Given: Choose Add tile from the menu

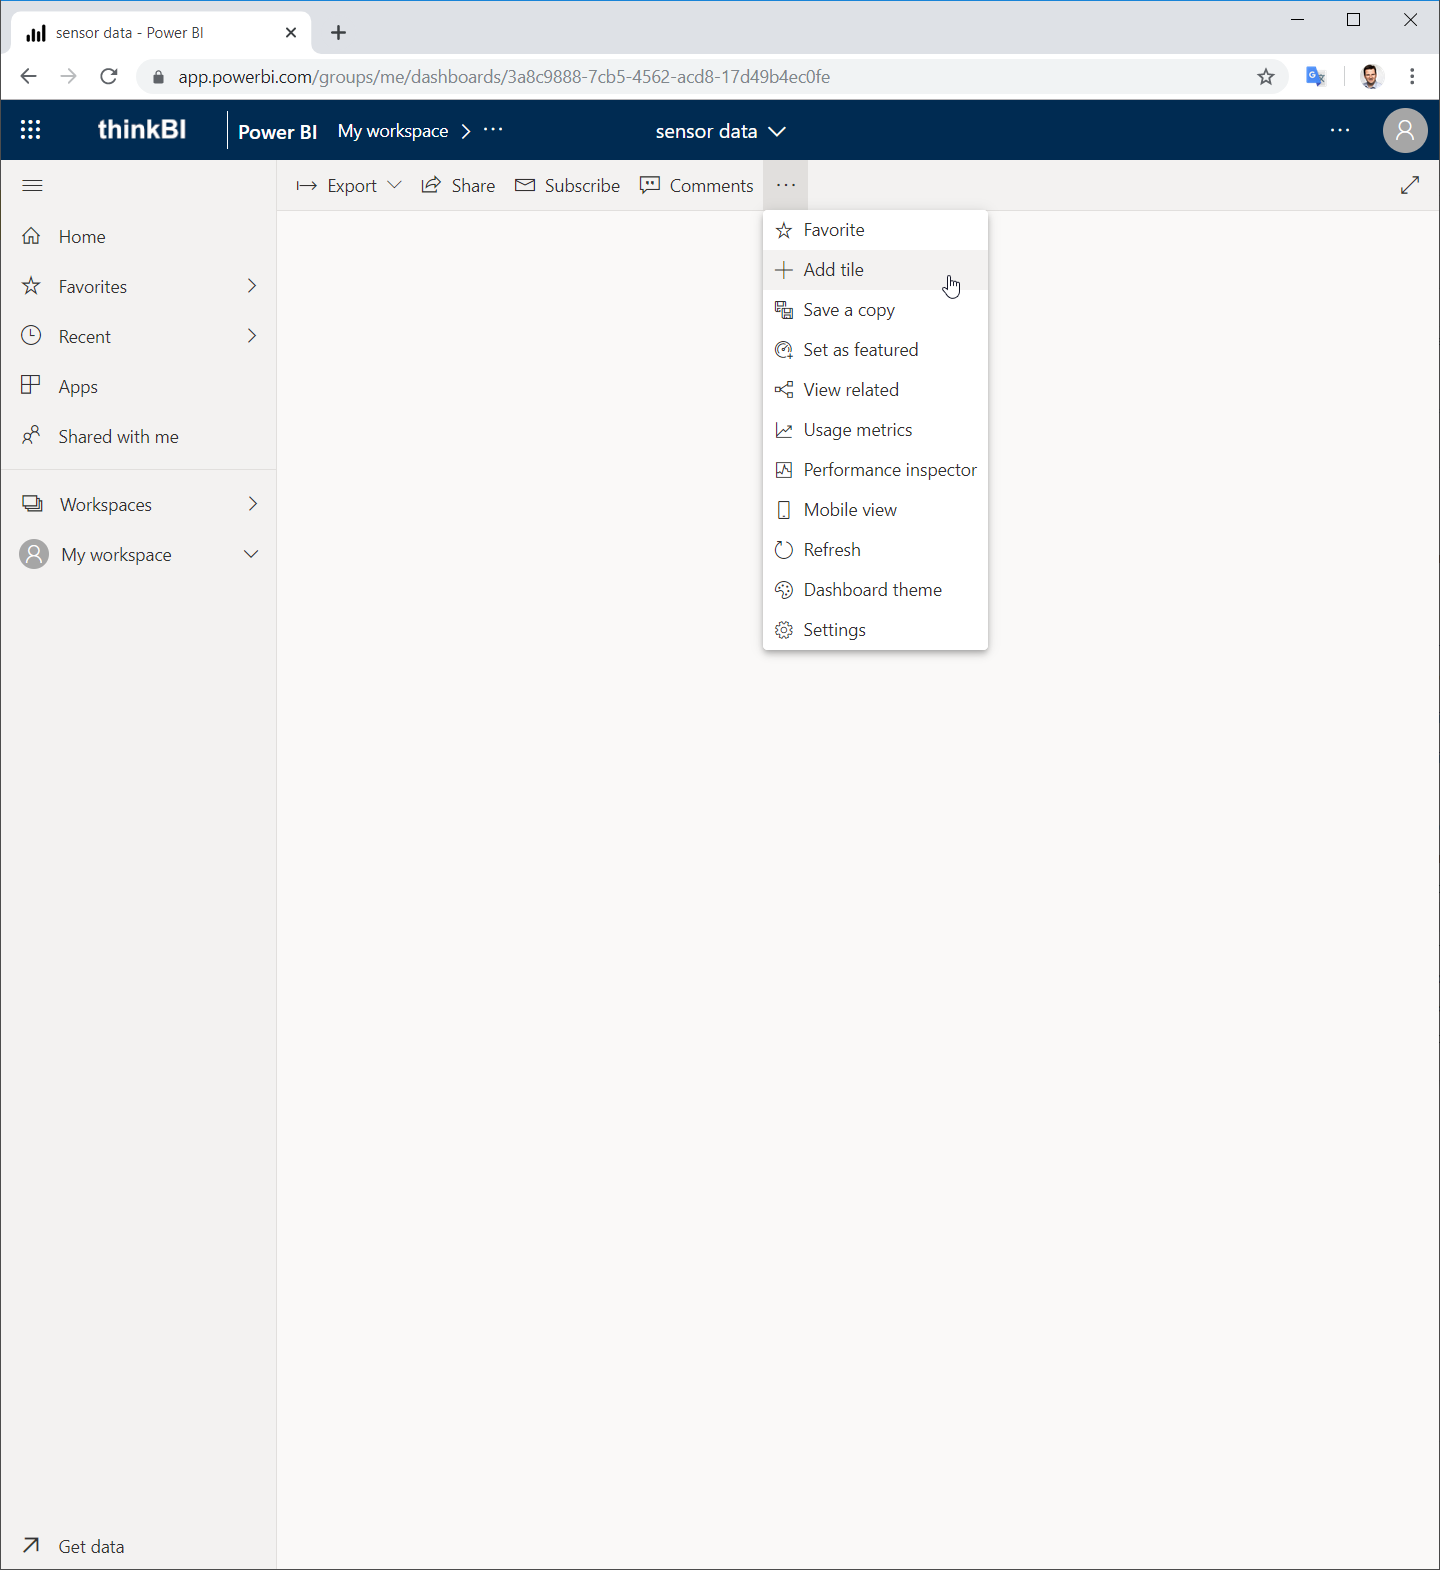Looking at the screenshot, I should [875, 270].
